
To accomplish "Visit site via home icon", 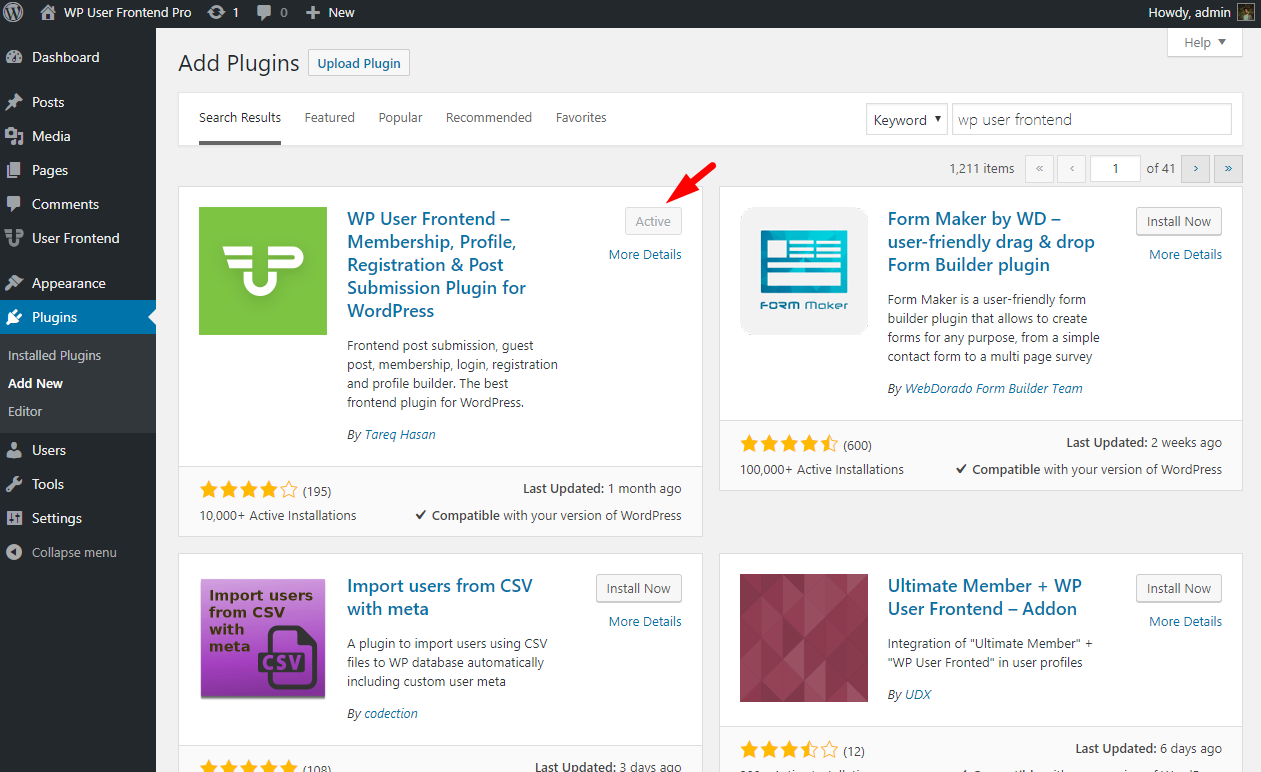I will (x=48, y=13).
